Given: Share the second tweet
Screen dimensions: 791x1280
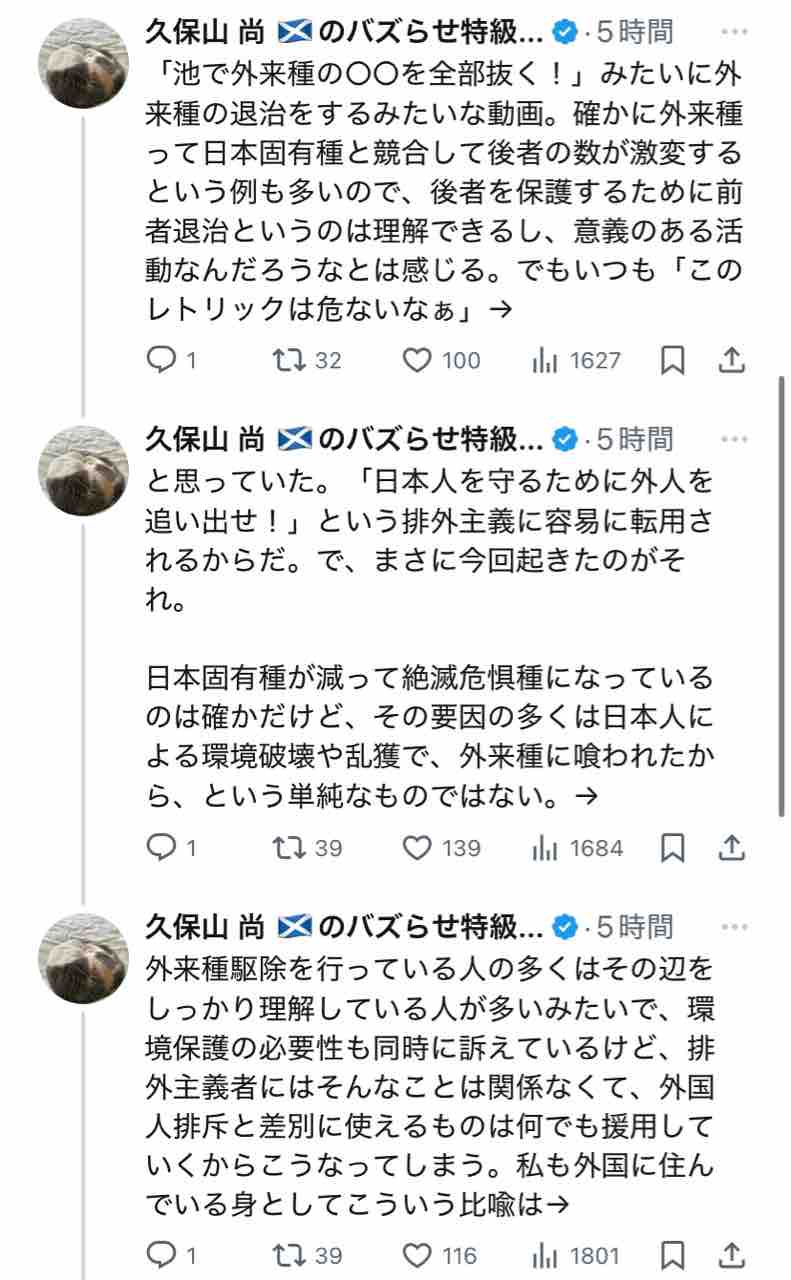Looking at the screenshot, I should click(732, 848).
